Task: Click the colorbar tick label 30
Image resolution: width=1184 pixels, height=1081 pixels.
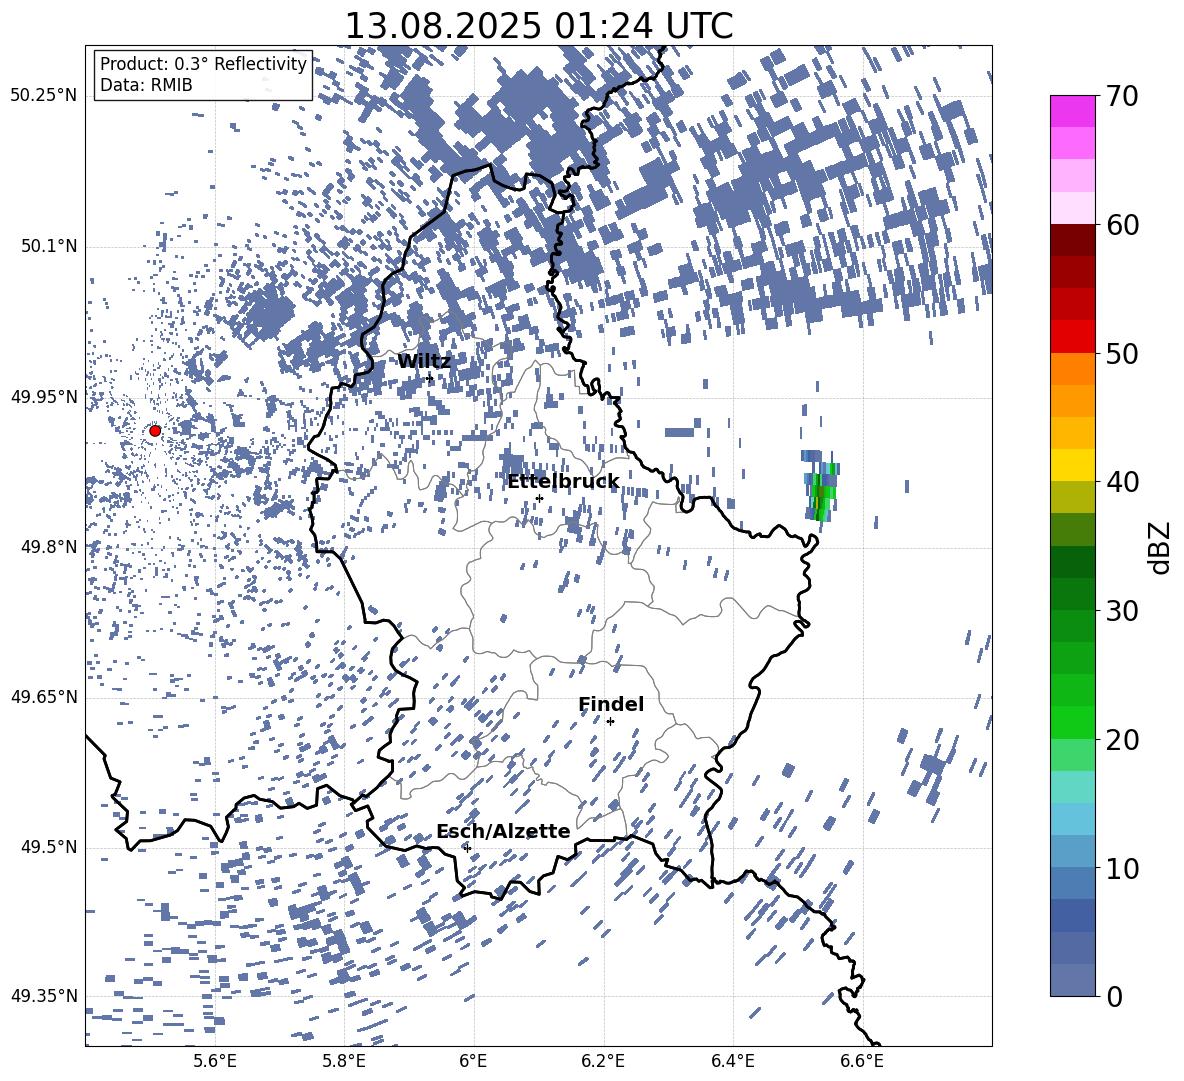Action: (x=1121, y=610)
